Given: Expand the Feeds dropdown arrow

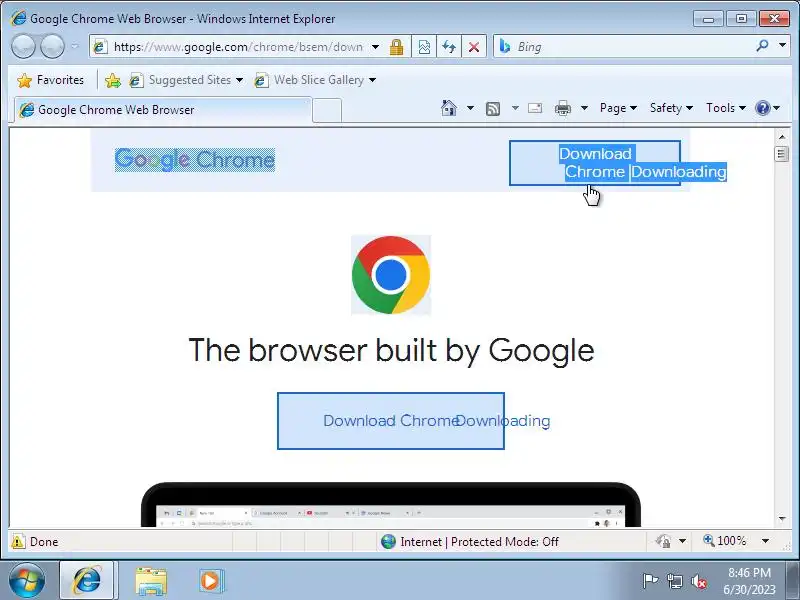Looking at the screenshot, I should pos(515,108).
